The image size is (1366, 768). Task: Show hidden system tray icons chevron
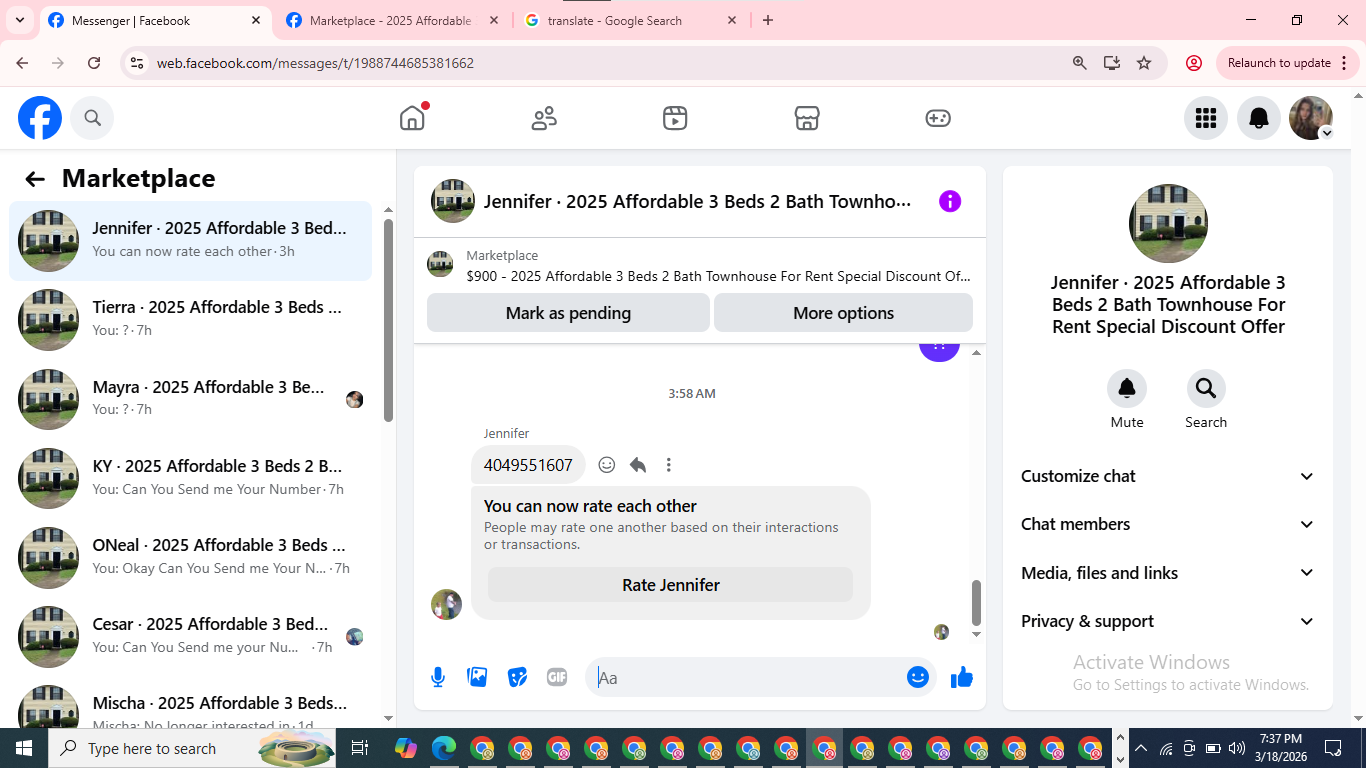[1140, 748]
